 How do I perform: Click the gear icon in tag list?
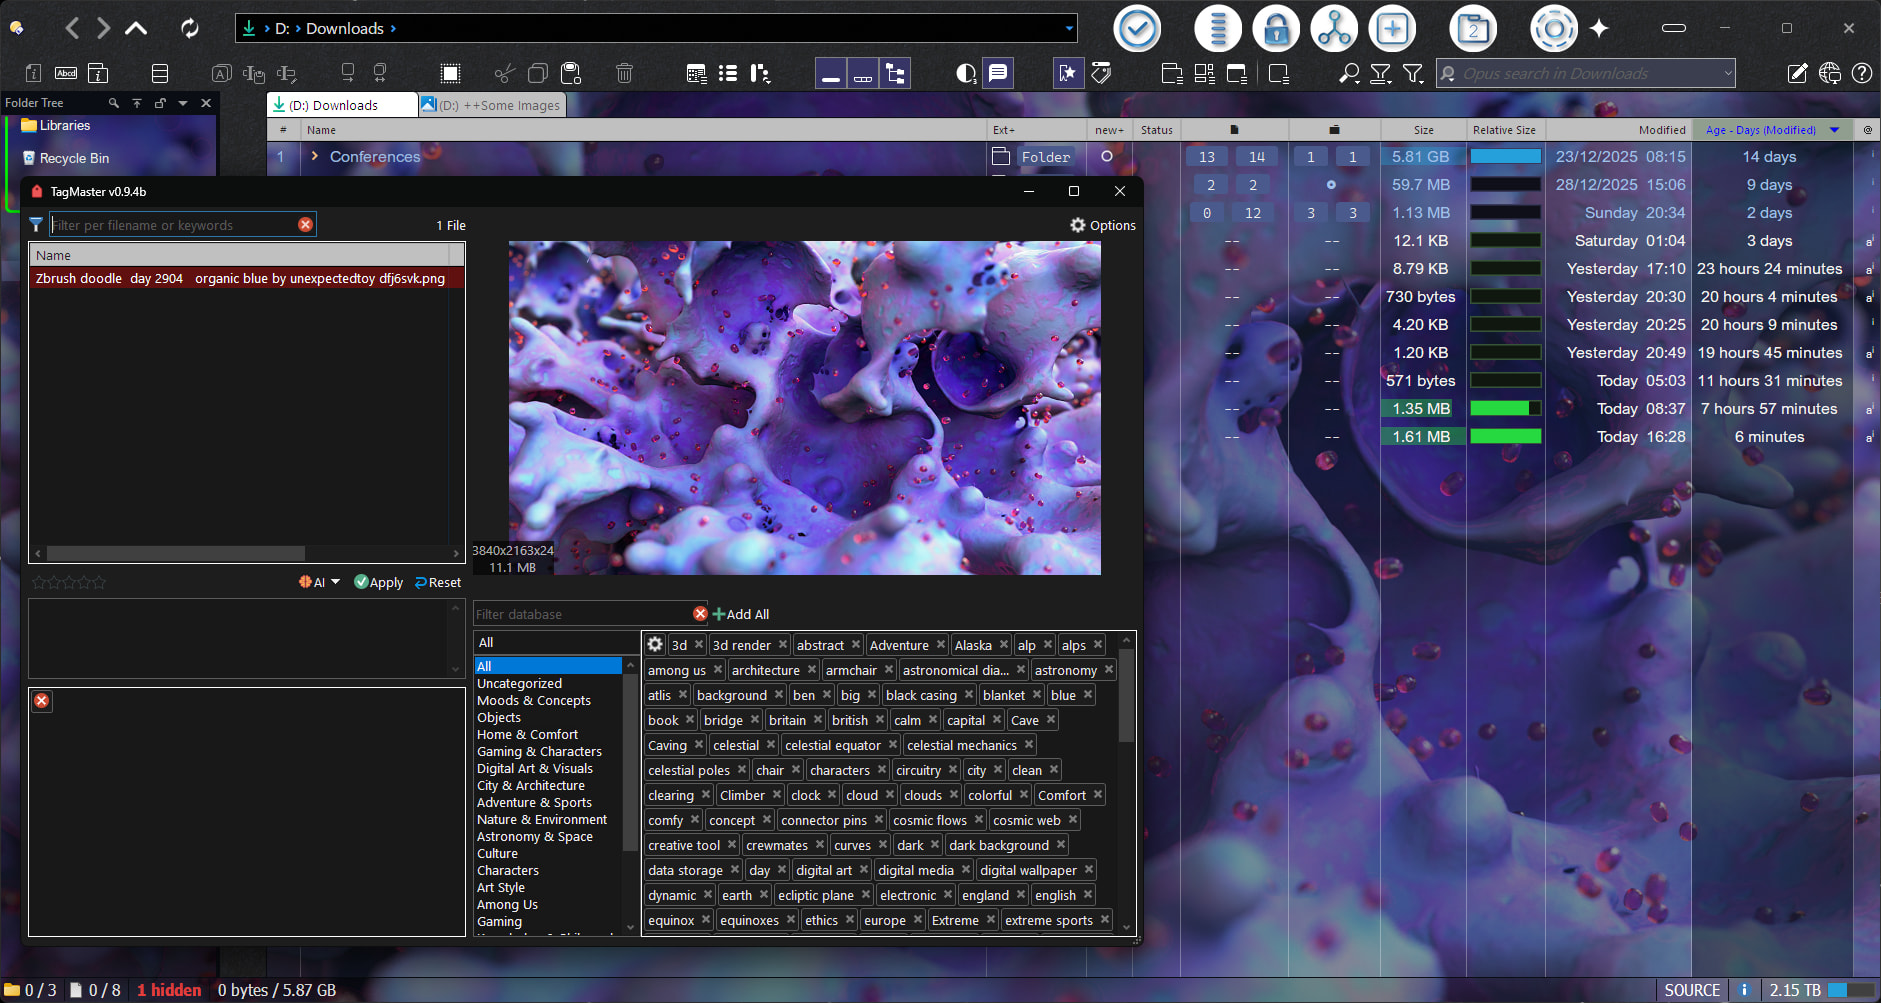655,645
